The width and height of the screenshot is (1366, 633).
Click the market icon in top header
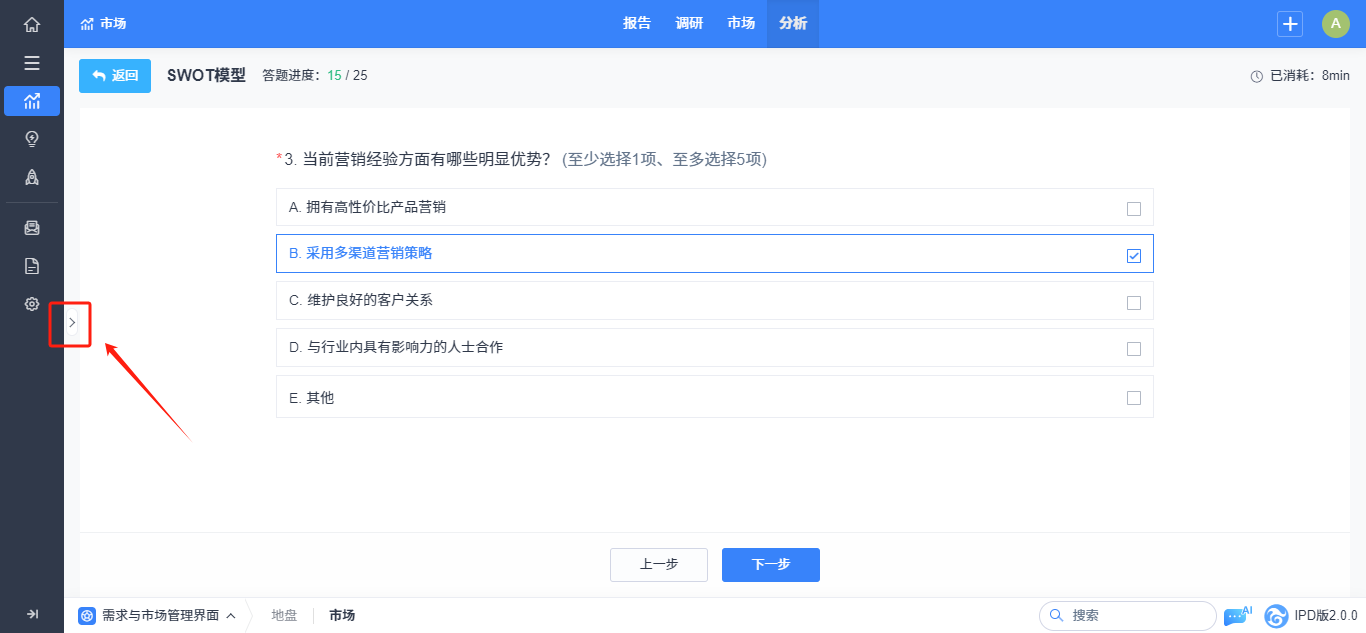coord(87,24)
